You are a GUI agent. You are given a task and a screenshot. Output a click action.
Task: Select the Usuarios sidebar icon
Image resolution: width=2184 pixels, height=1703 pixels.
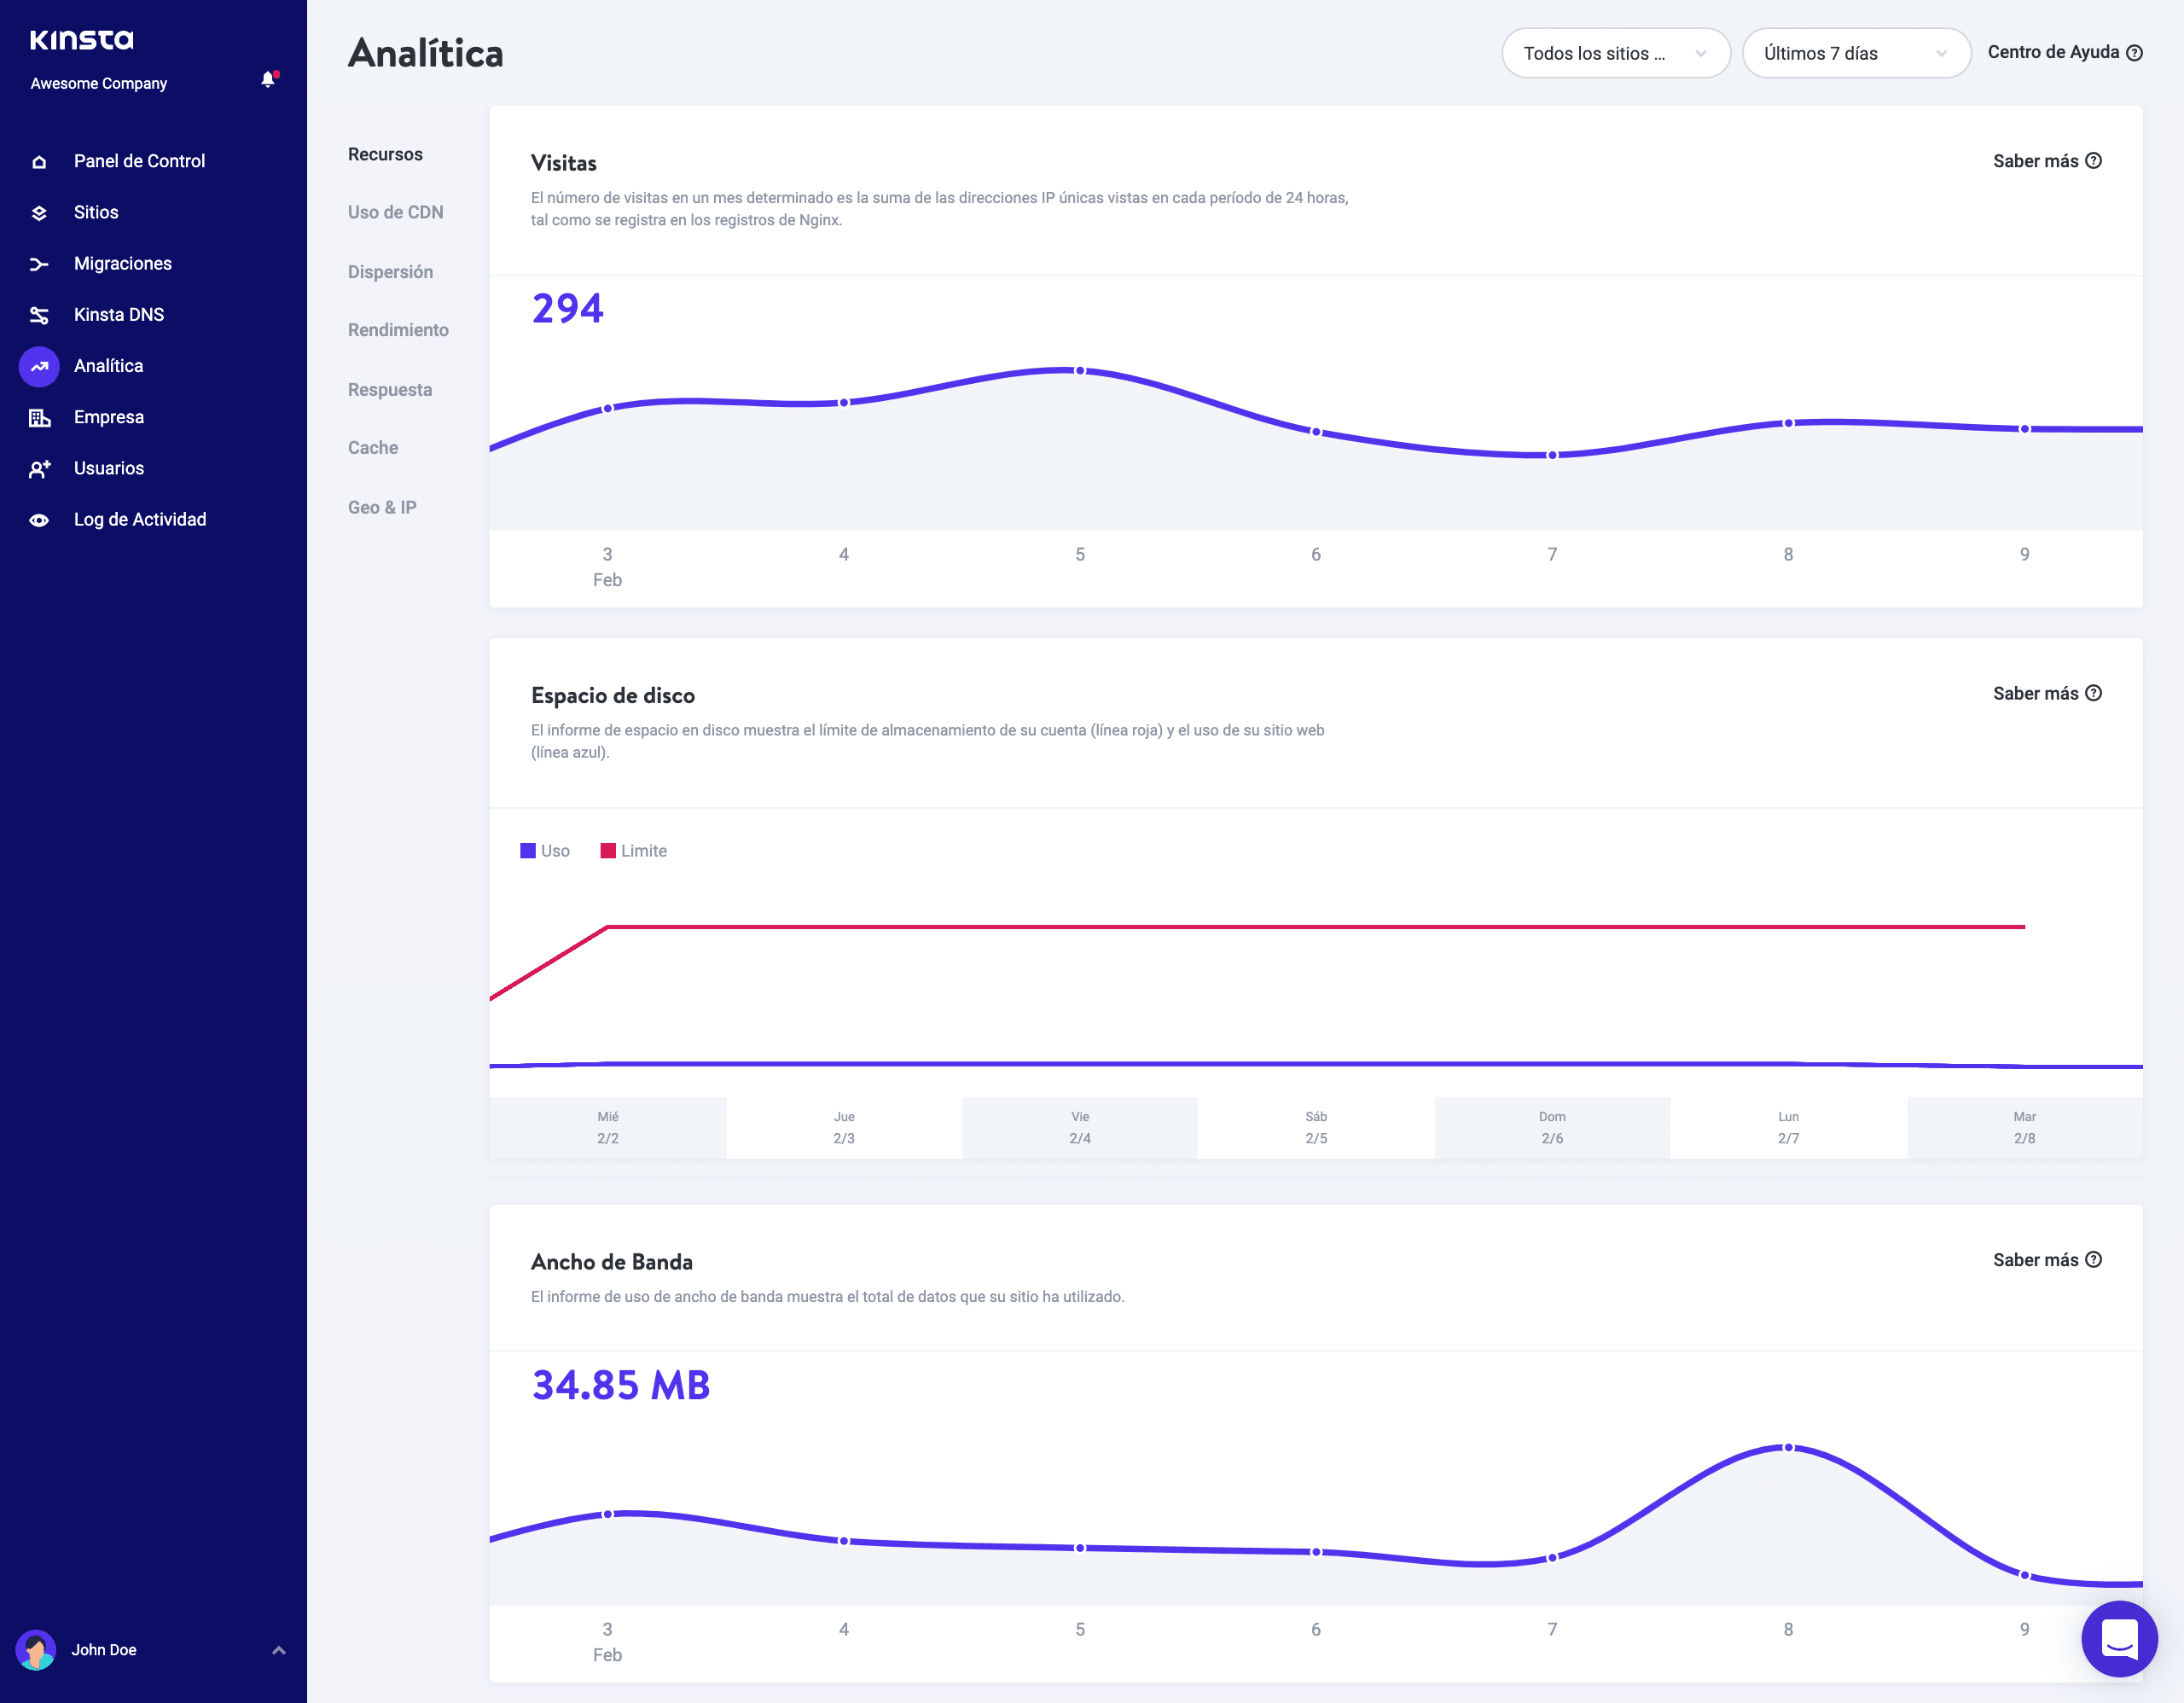pos(40,468)
